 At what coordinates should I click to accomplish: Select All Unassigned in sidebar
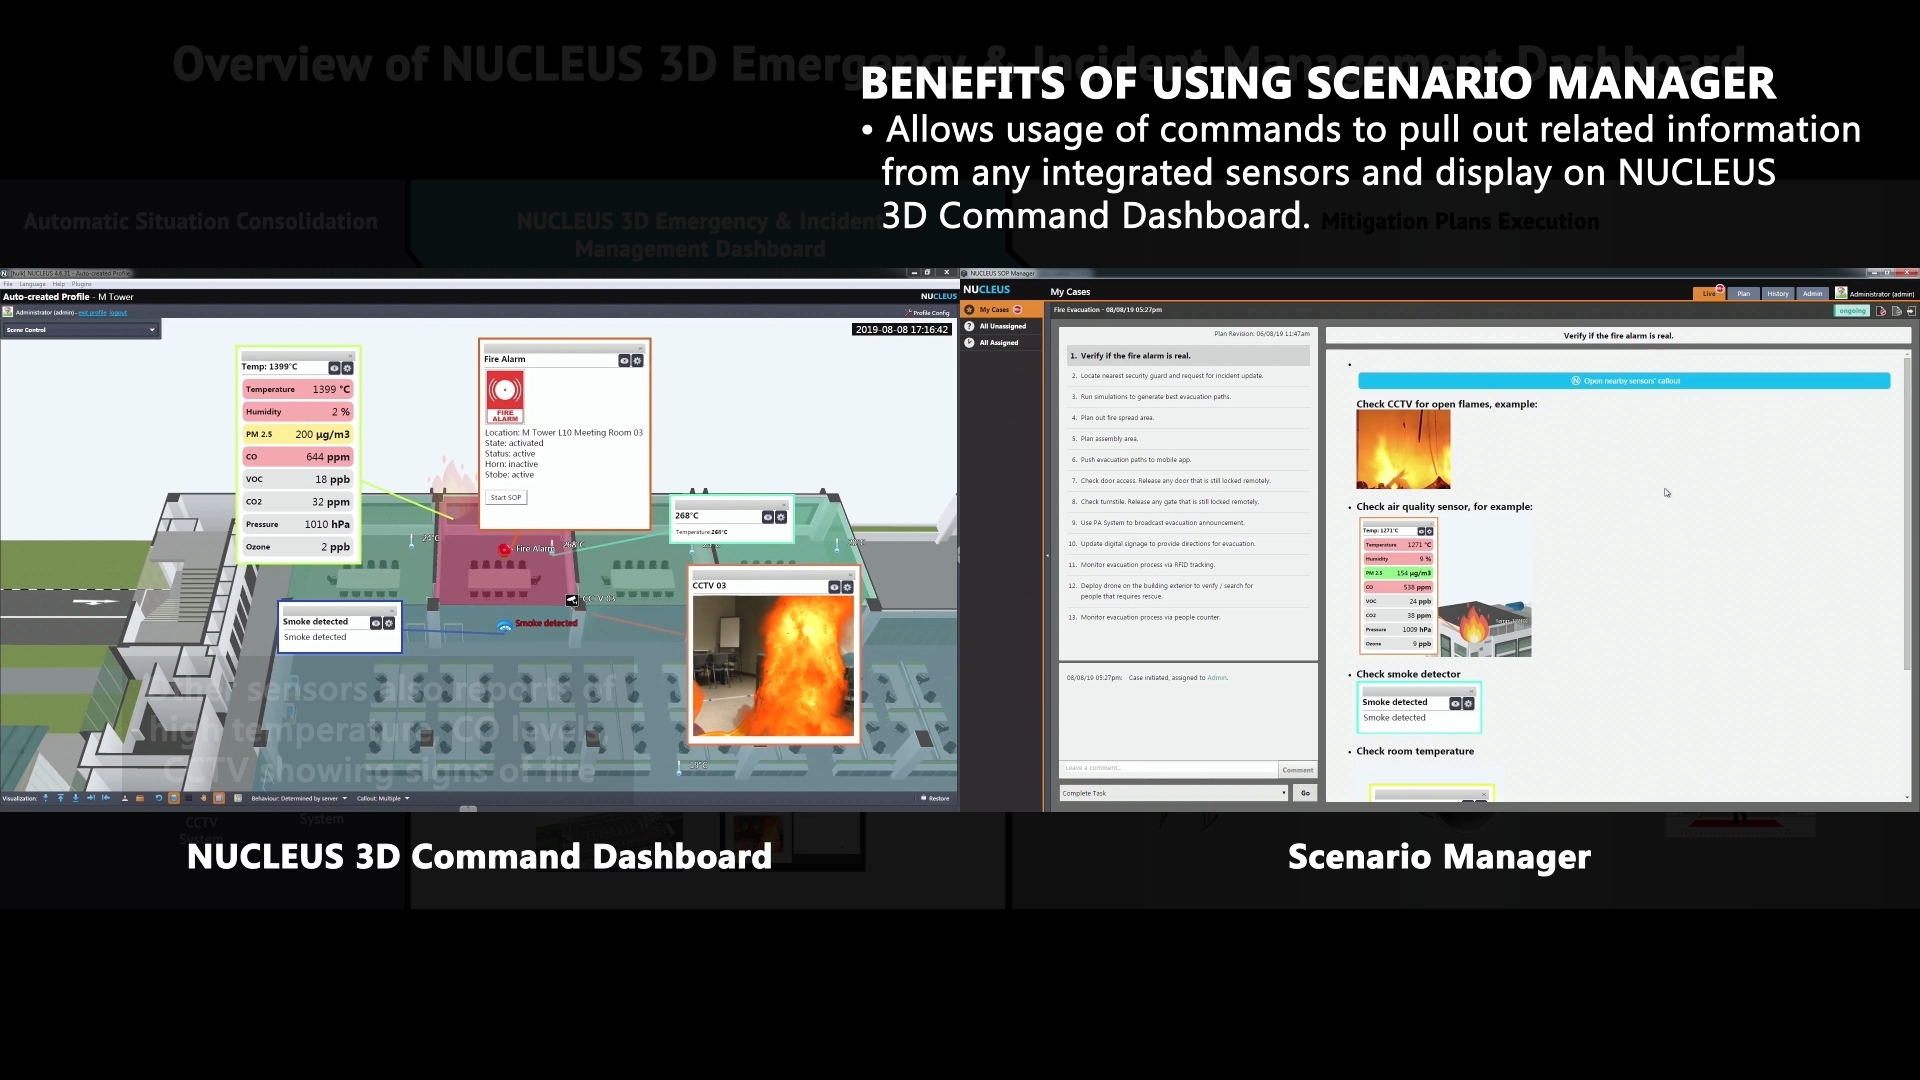click(x=1002, y=326)
